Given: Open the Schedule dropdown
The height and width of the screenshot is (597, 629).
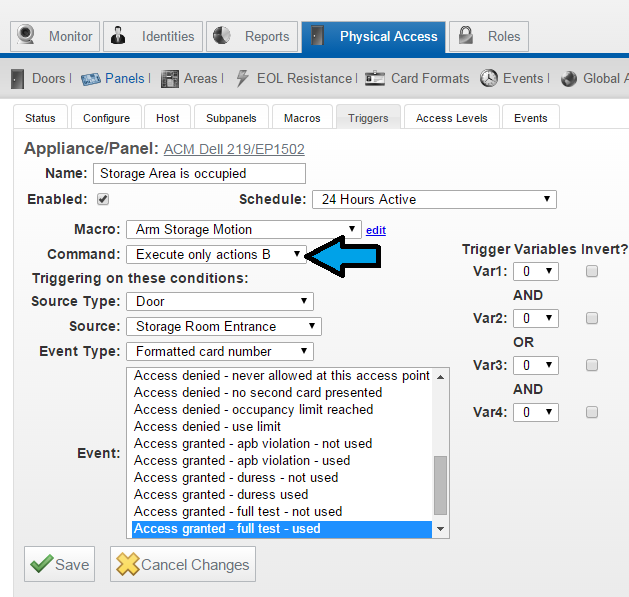Looking at the screenshot, I should tap(433, 199).
